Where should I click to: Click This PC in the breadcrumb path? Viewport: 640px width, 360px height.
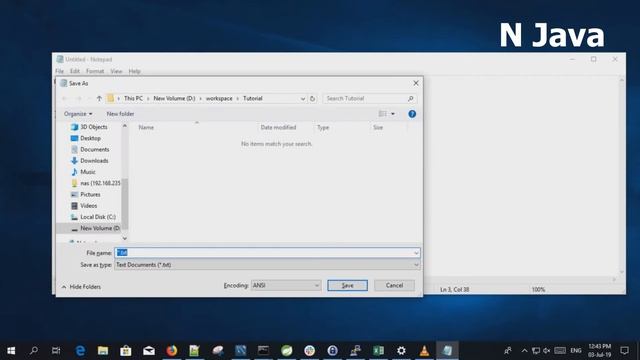coord(133,98)
